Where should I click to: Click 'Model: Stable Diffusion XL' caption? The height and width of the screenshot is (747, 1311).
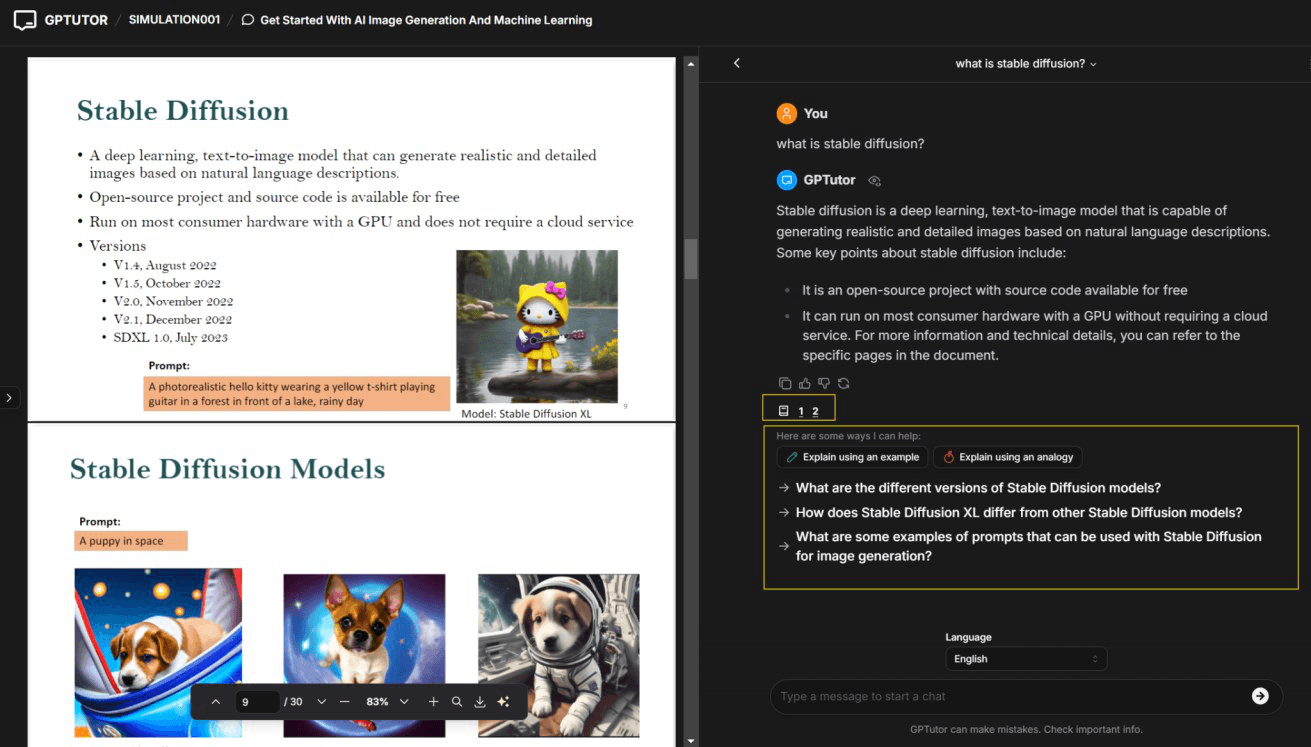[x=526, y=414]
